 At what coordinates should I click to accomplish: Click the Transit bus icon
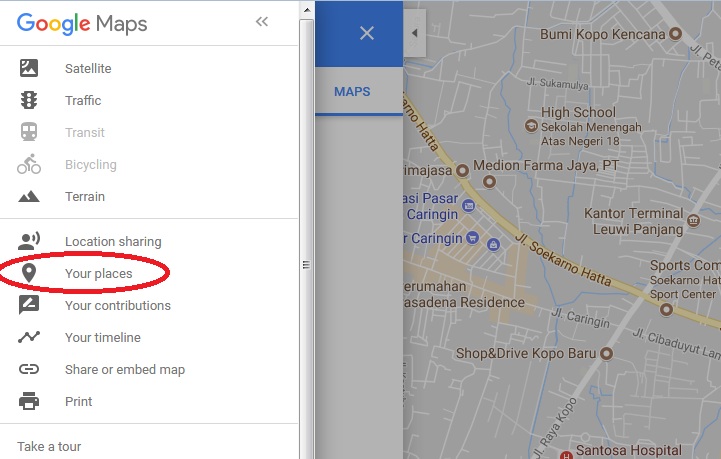click(x=29, y=132)
